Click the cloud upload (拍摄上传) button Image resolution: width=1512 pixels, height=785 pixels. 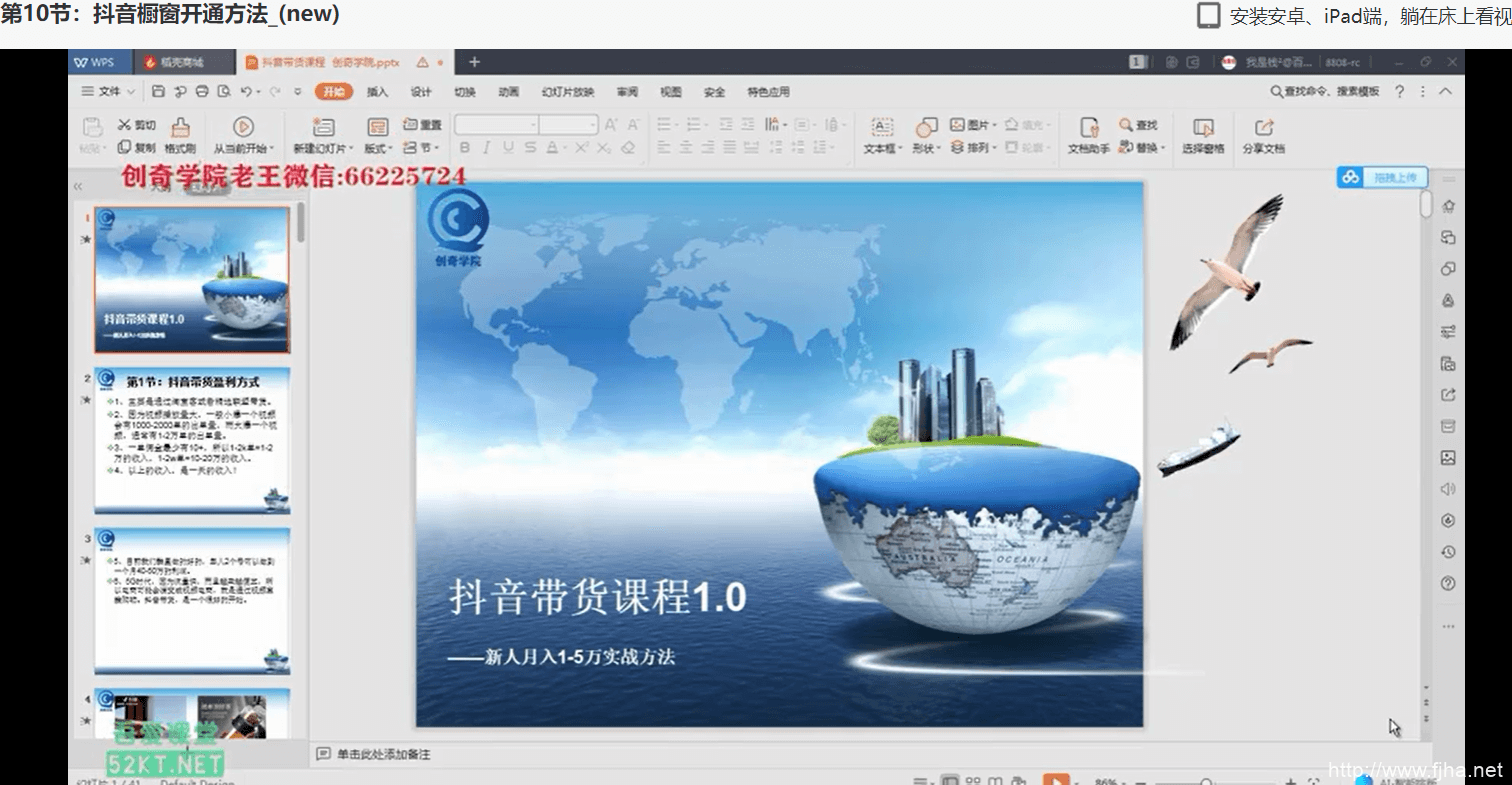pyautogui.click(x=1382, y=177)
